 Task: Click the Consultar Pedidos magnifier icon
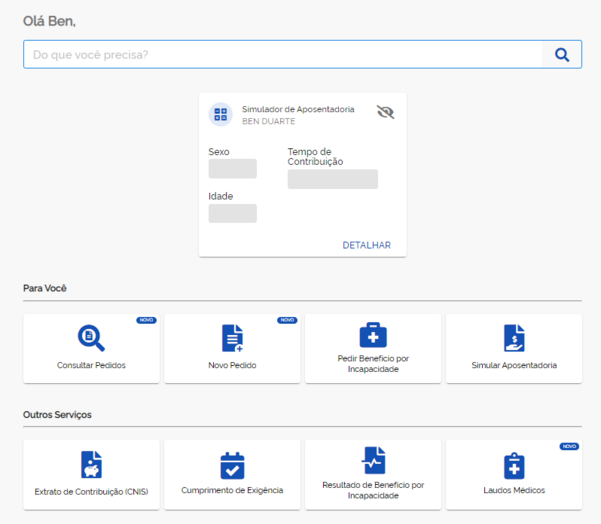[91, 338]
